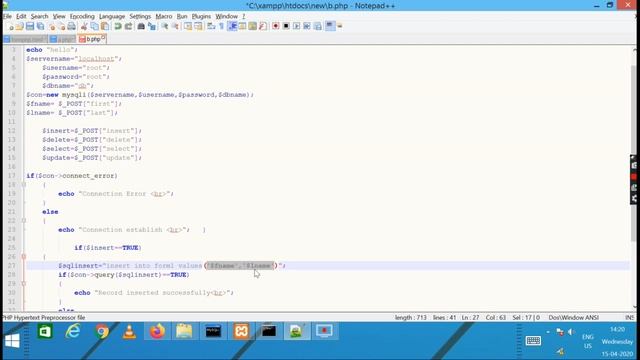
Task: Collapse the fold marker at line 22
Action: click(24, 221)
